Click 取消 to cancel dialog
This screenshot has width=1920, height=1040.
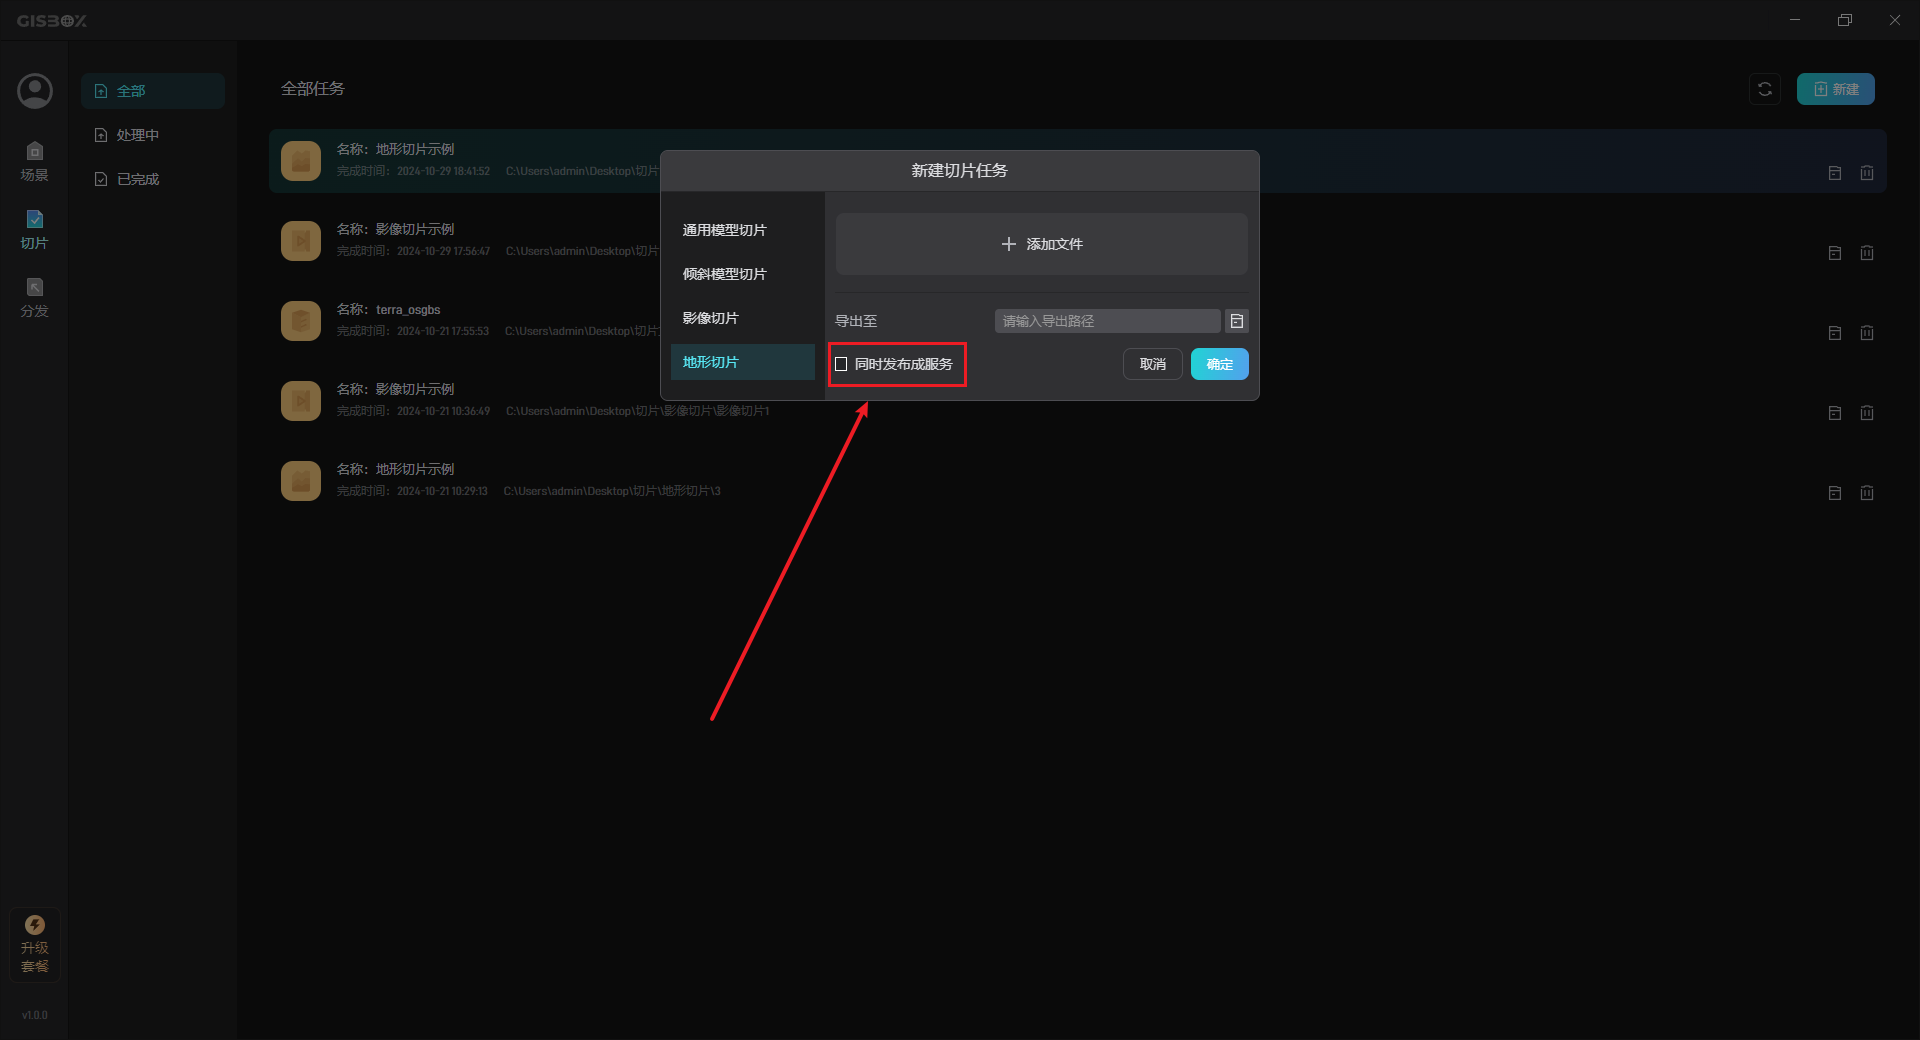point(1153,364)
